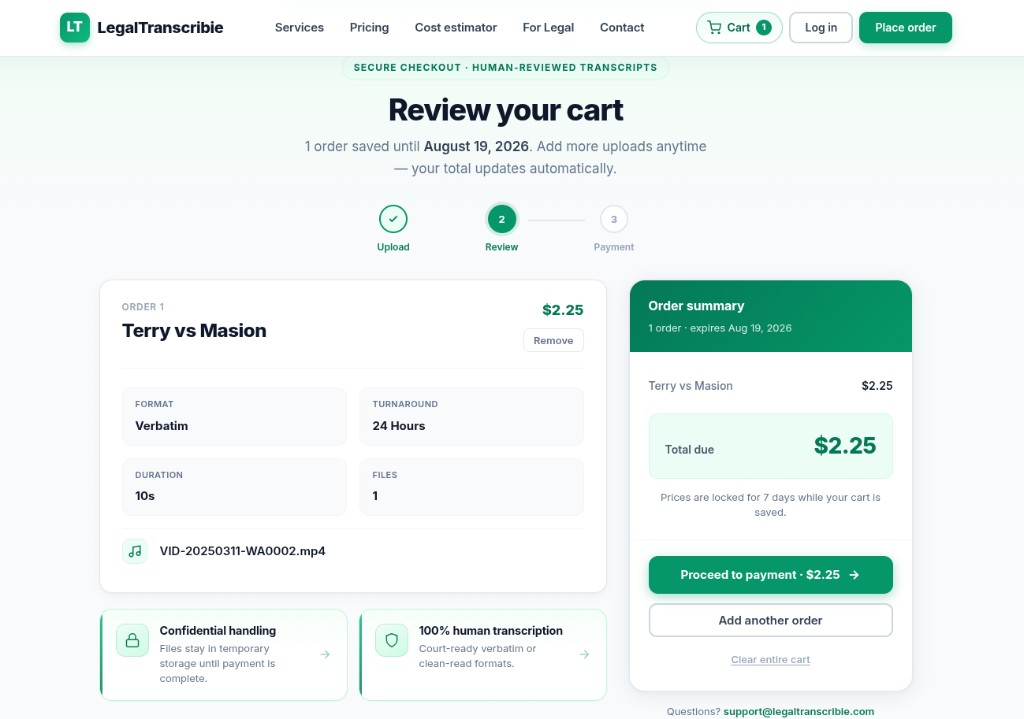Screen dimensions: 1024x719
Task: Click the Terry vs Masion order title
Action: (194, 330)
